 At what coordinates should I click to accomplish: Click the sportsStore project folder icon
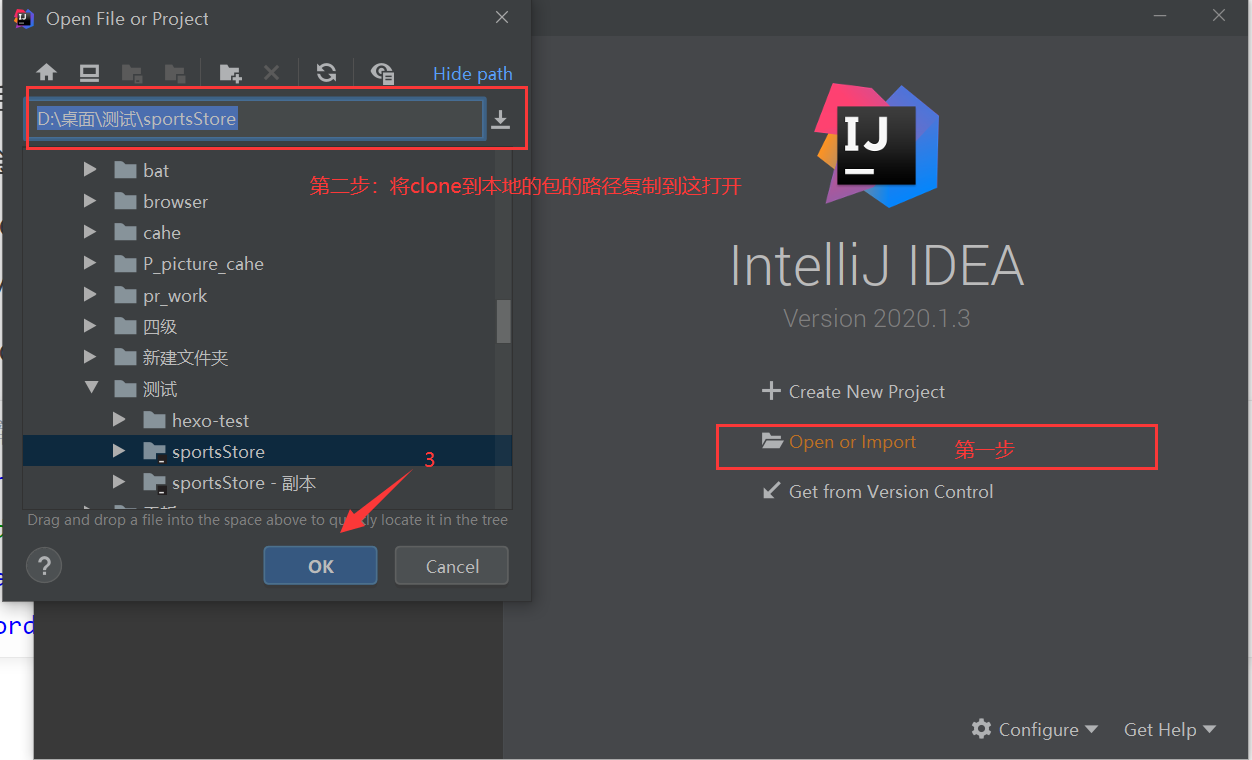point(154,452)
